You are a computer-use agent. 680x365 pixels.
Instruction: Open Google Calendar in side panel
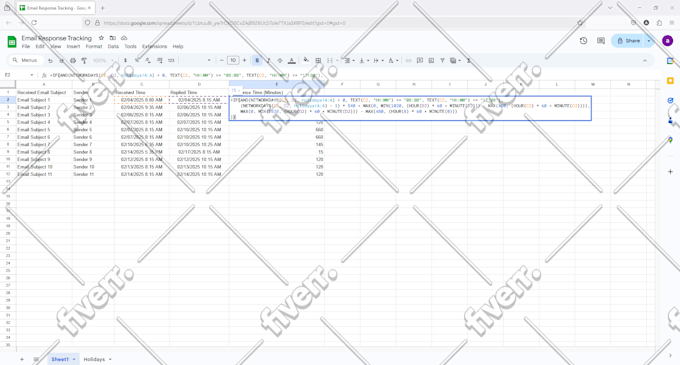click(x=670, y=61)
